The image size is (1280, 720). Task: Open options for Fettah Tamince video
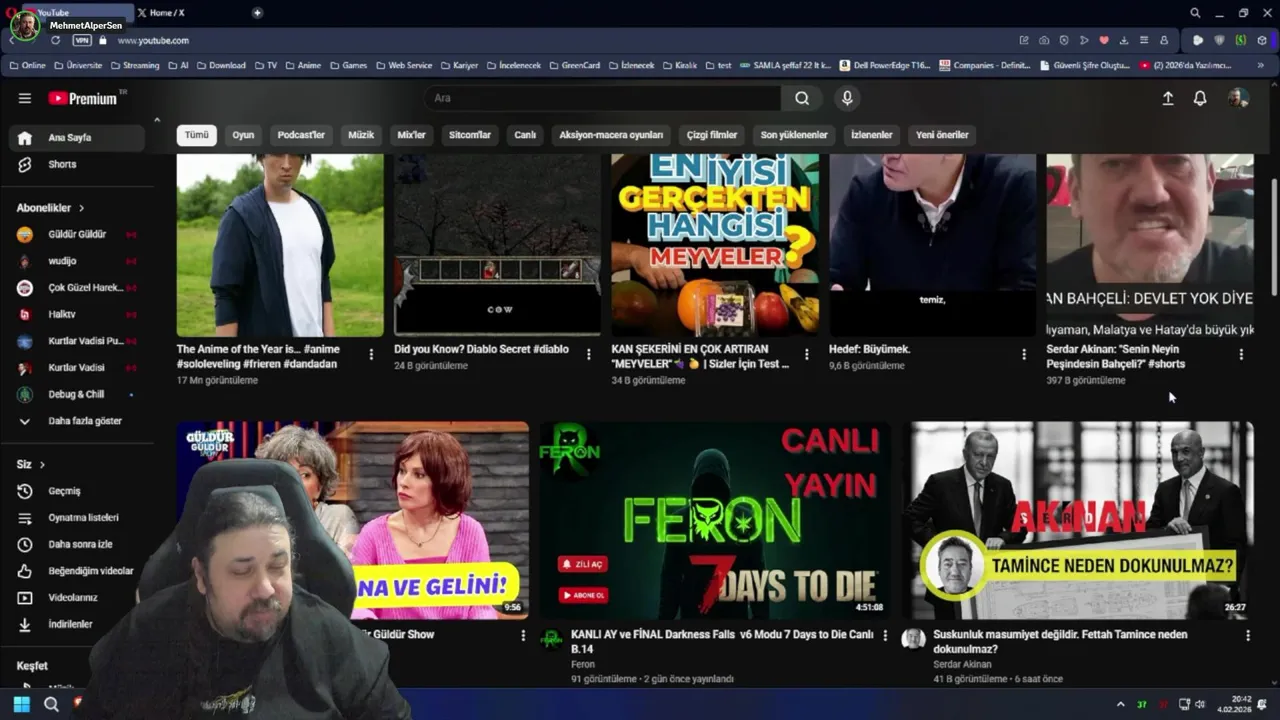point(1247,635)
